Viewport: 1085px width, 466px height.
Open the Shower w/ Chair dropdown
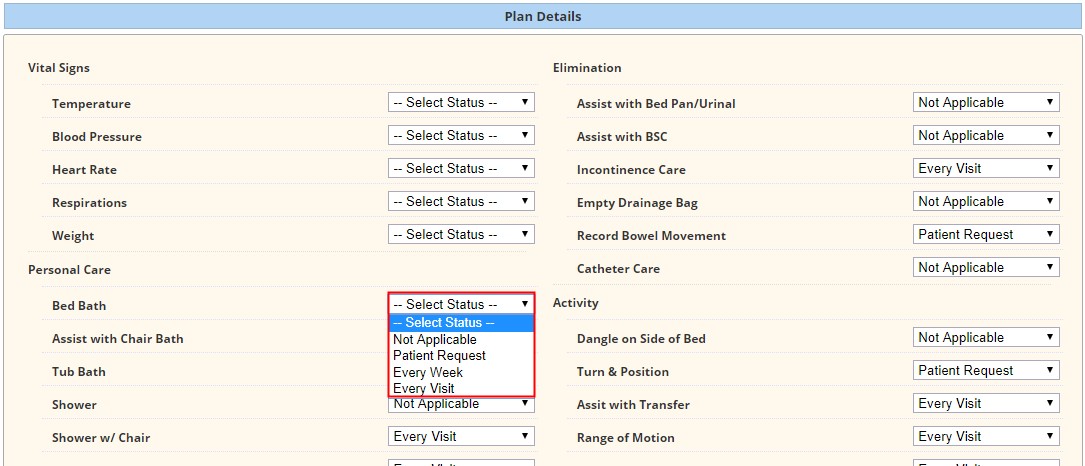[461, 437]
